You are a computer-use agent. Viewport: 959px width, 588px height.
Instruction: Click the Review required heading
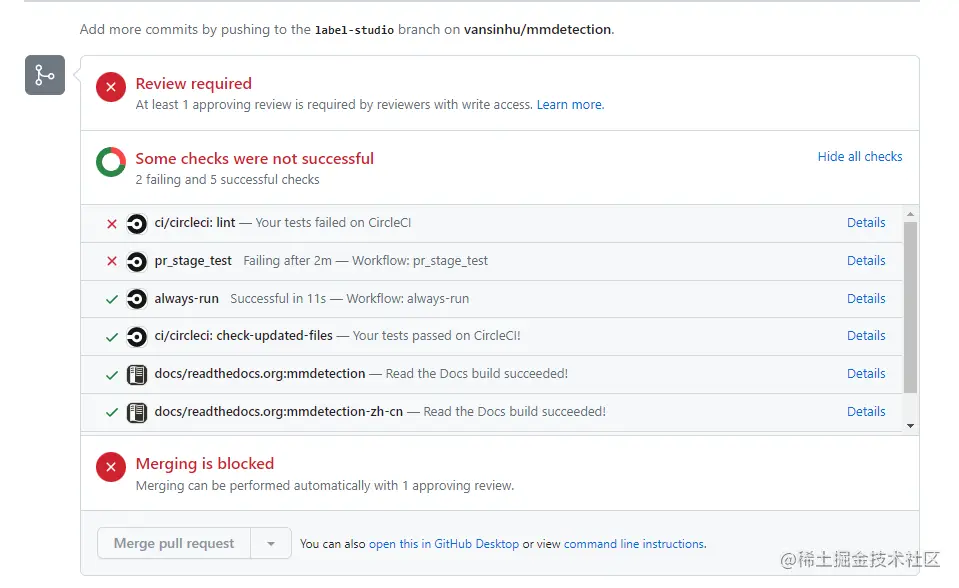click(193, 84)
